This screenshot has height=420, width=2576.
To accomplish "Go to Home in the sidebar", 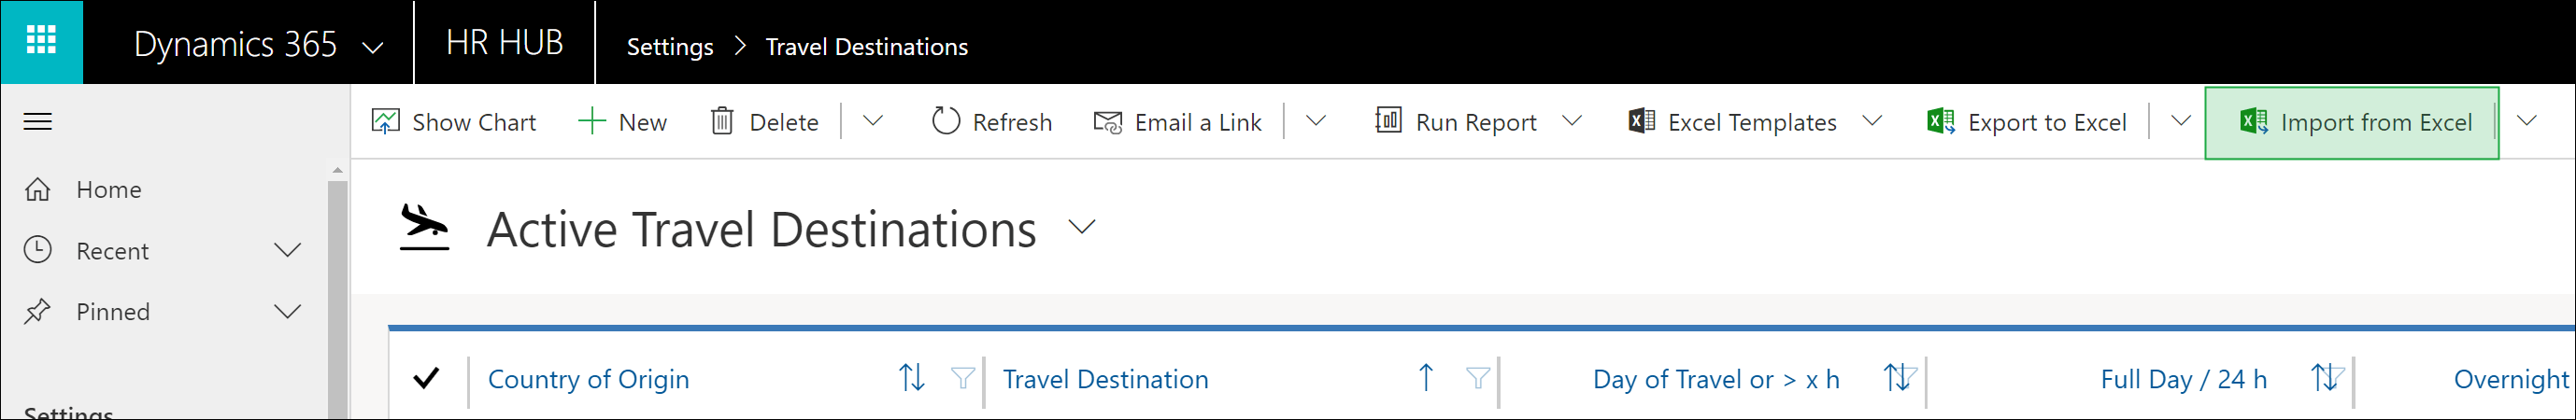I will [109, 189].
